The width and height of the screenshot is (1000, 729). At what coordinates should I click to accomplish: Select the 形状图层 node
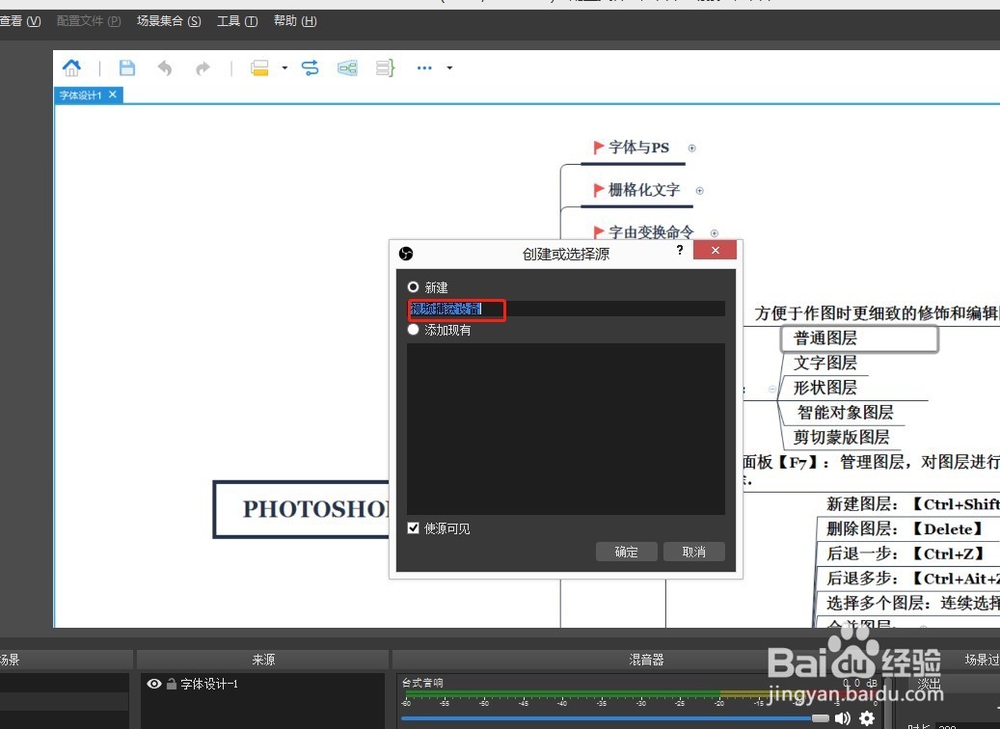coord(825,387)
